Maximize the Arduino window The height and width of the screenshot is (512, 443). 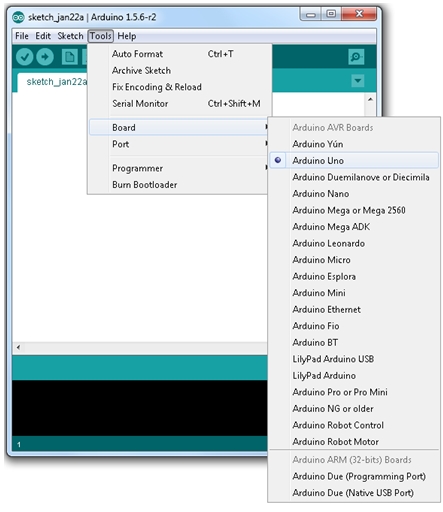[331, 14]
